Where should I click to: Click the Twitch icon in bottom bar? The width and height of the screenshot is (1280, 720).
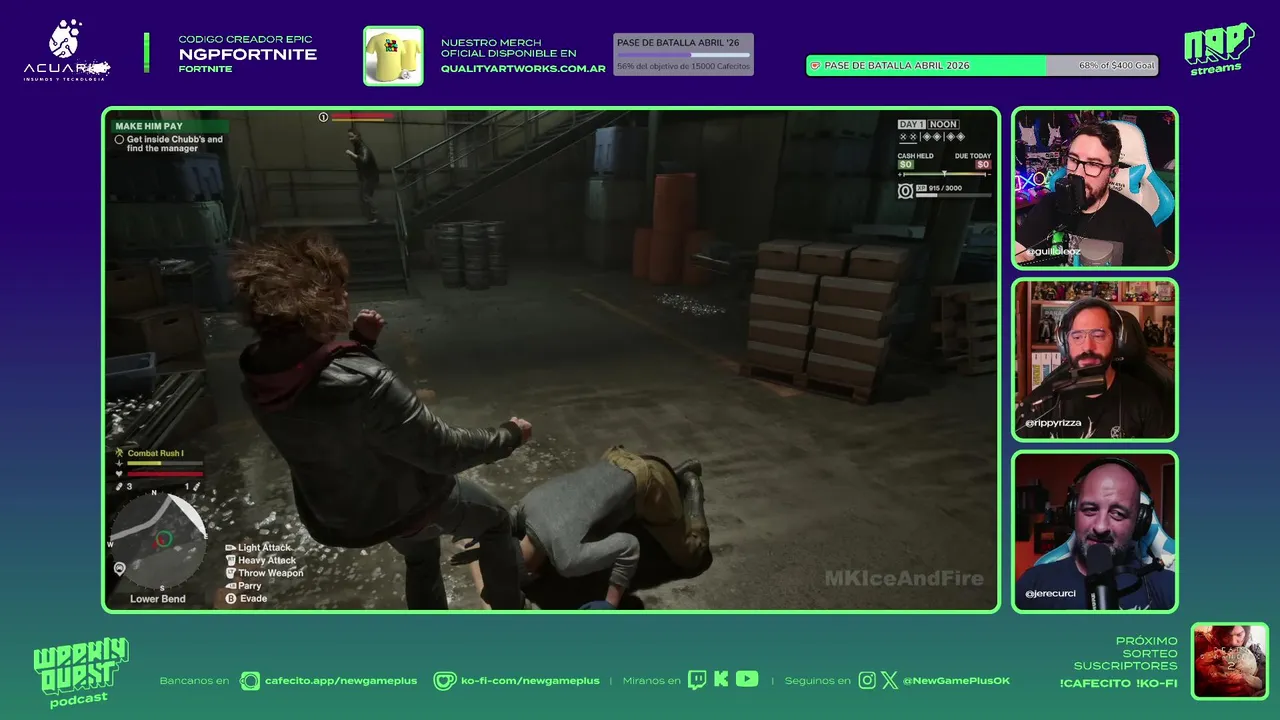click(697, 680)
